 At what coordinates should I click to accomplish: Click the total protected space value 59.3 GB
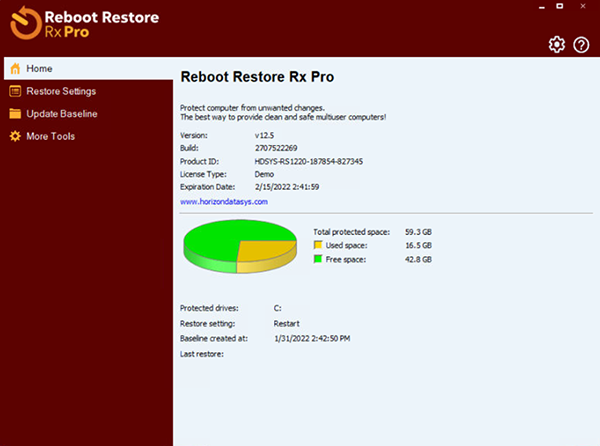click(418, 232)
